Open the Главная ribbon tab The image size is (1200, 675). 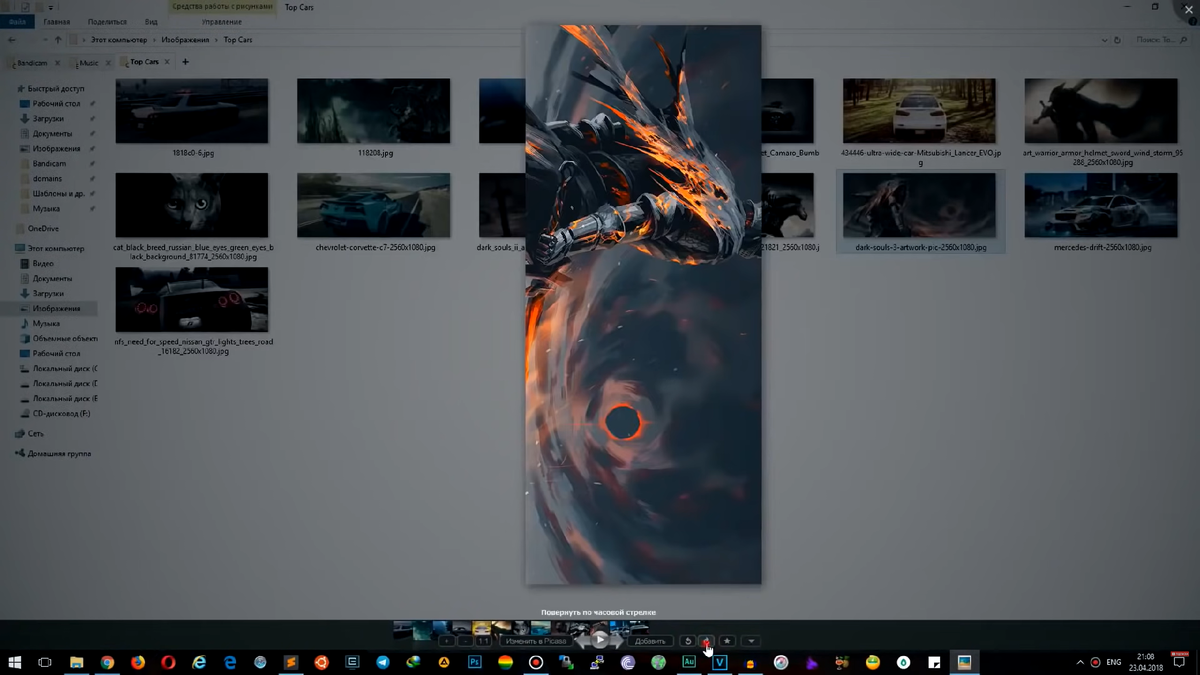pyautogui.click(x=57, y=22)
